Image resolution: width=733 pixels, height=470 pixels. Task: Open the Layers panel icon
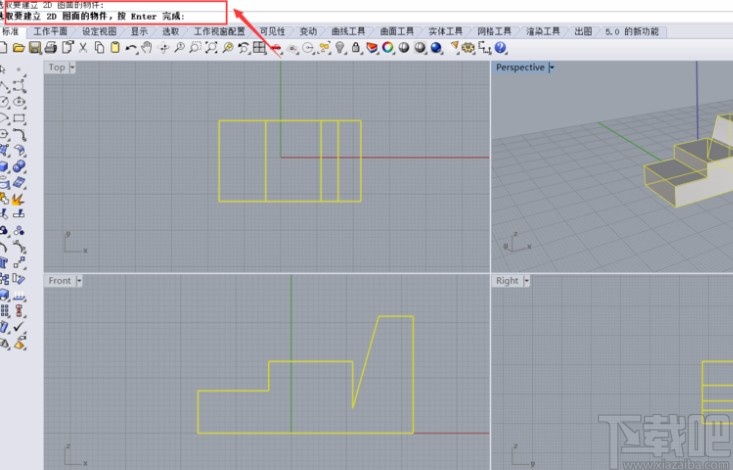372,48
